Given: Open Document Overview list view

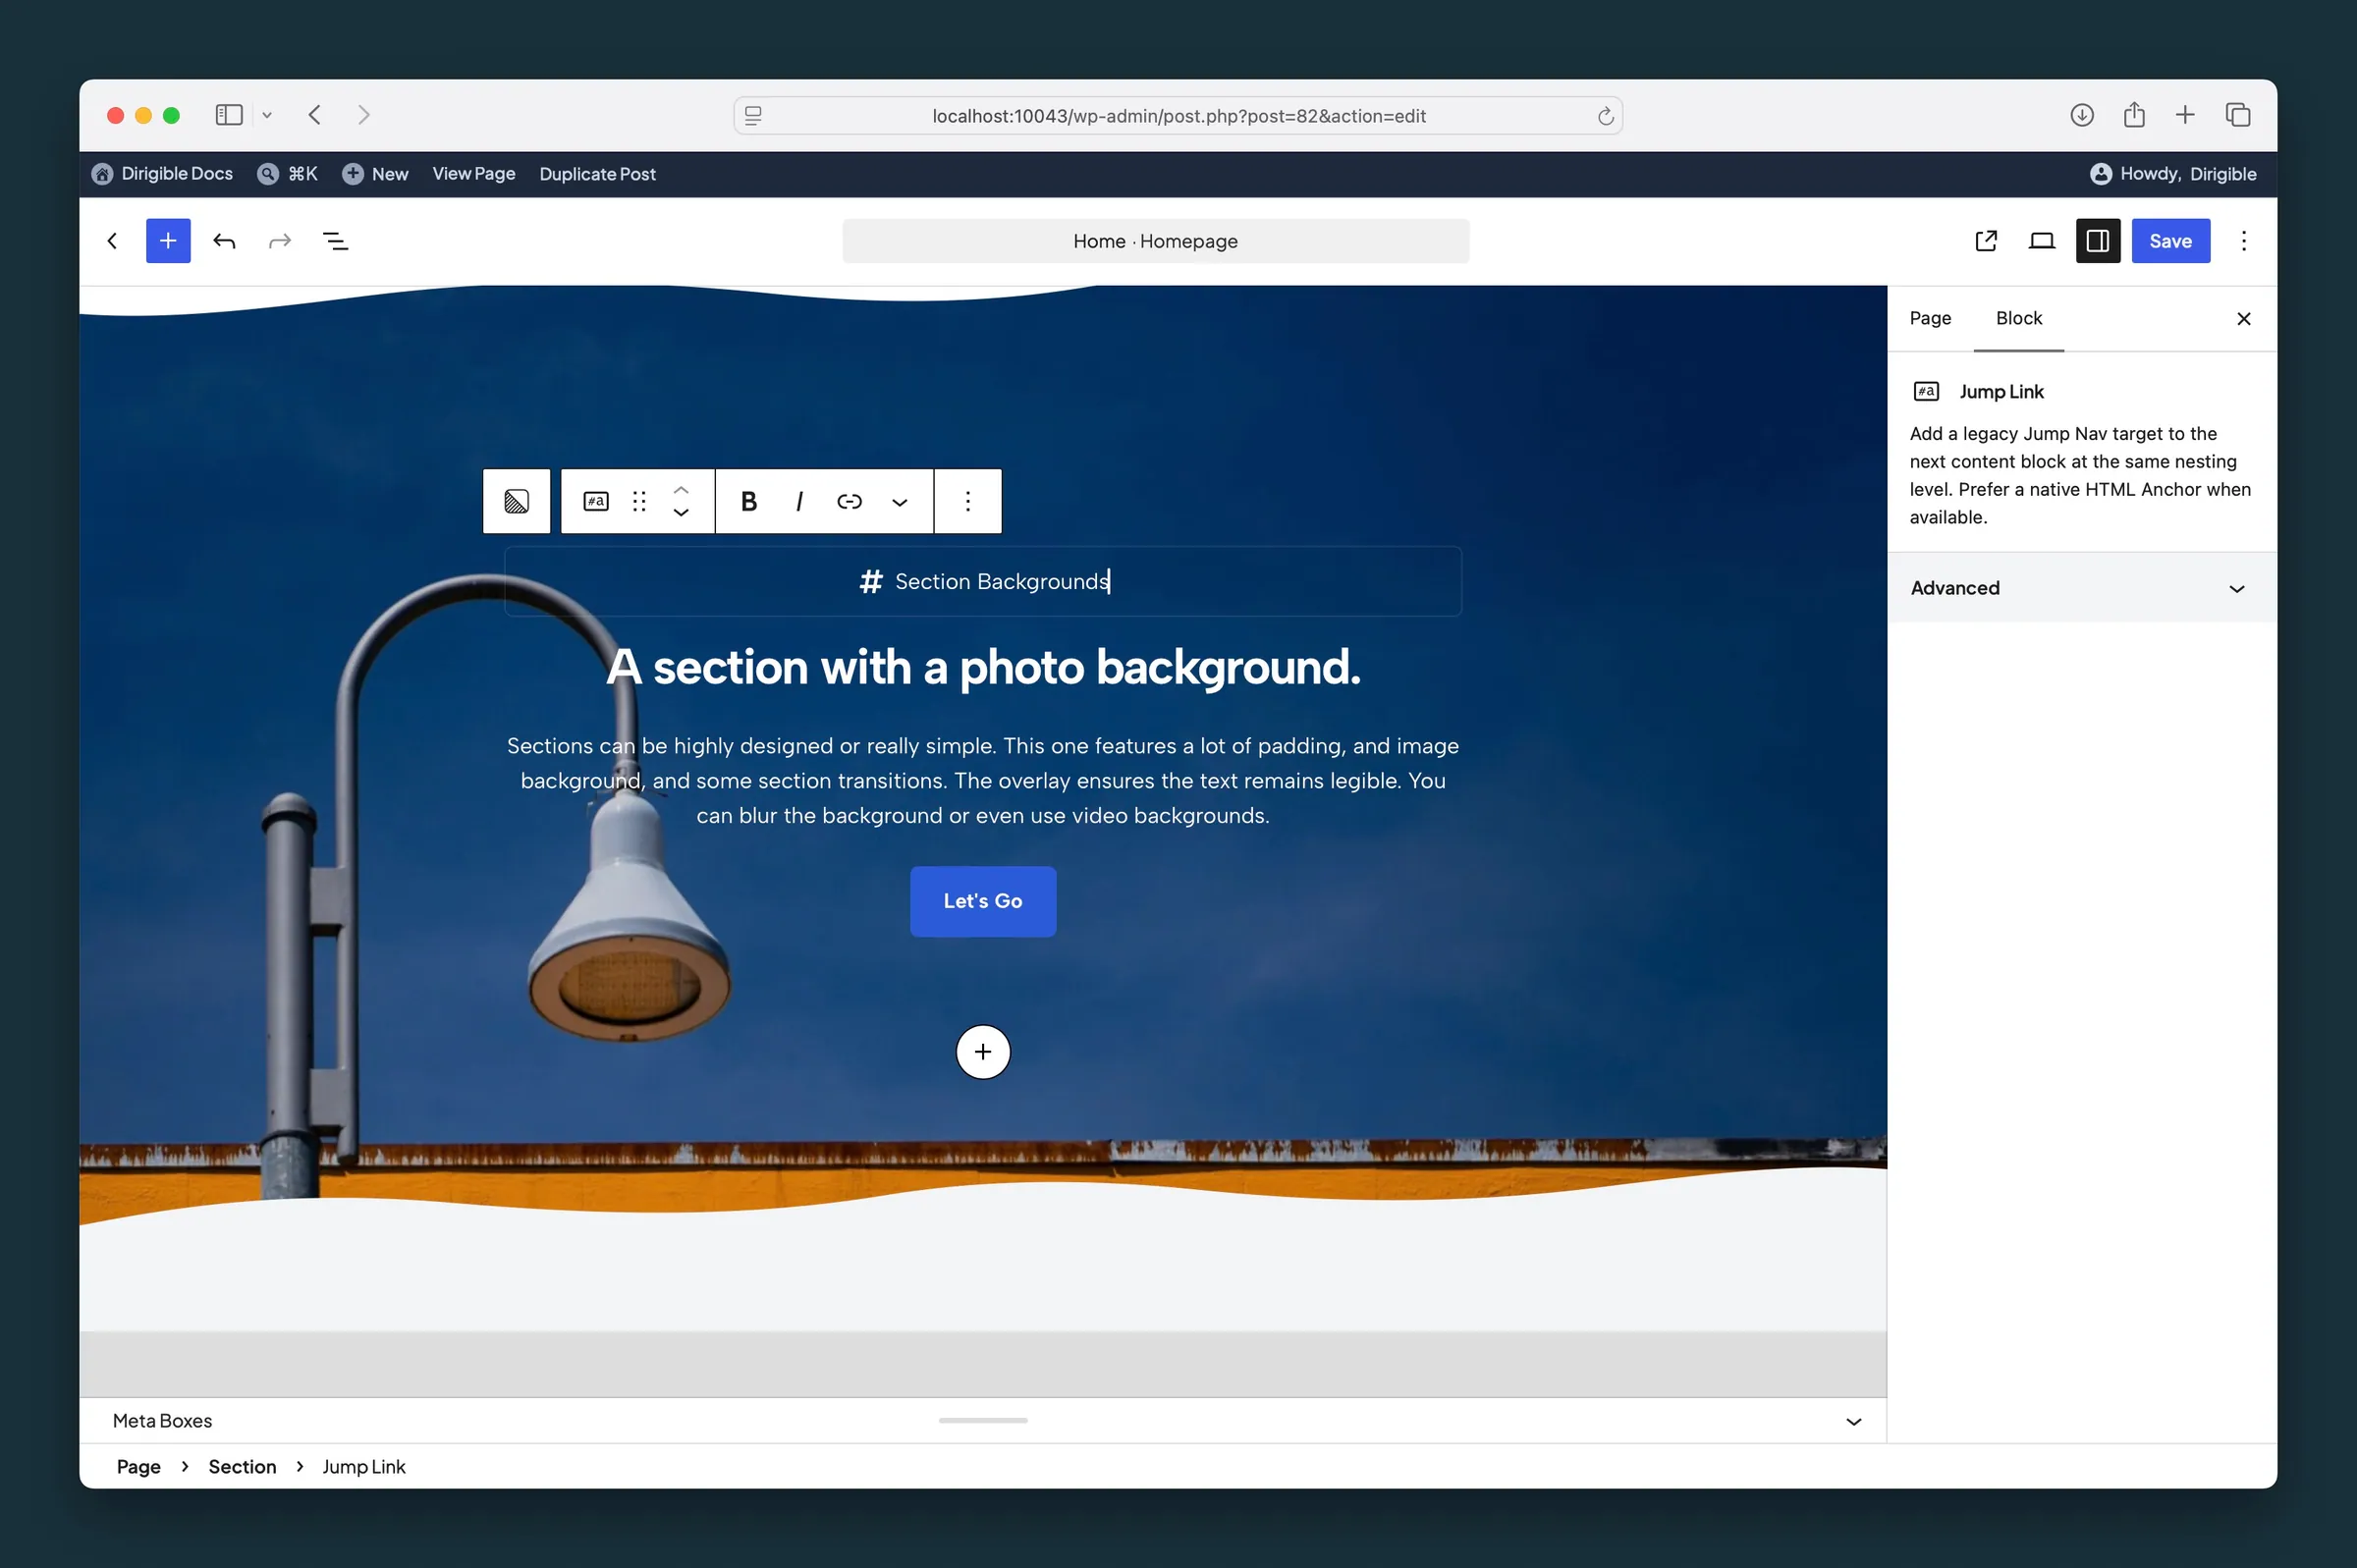Looking at the screenshot, I should 336,241.
